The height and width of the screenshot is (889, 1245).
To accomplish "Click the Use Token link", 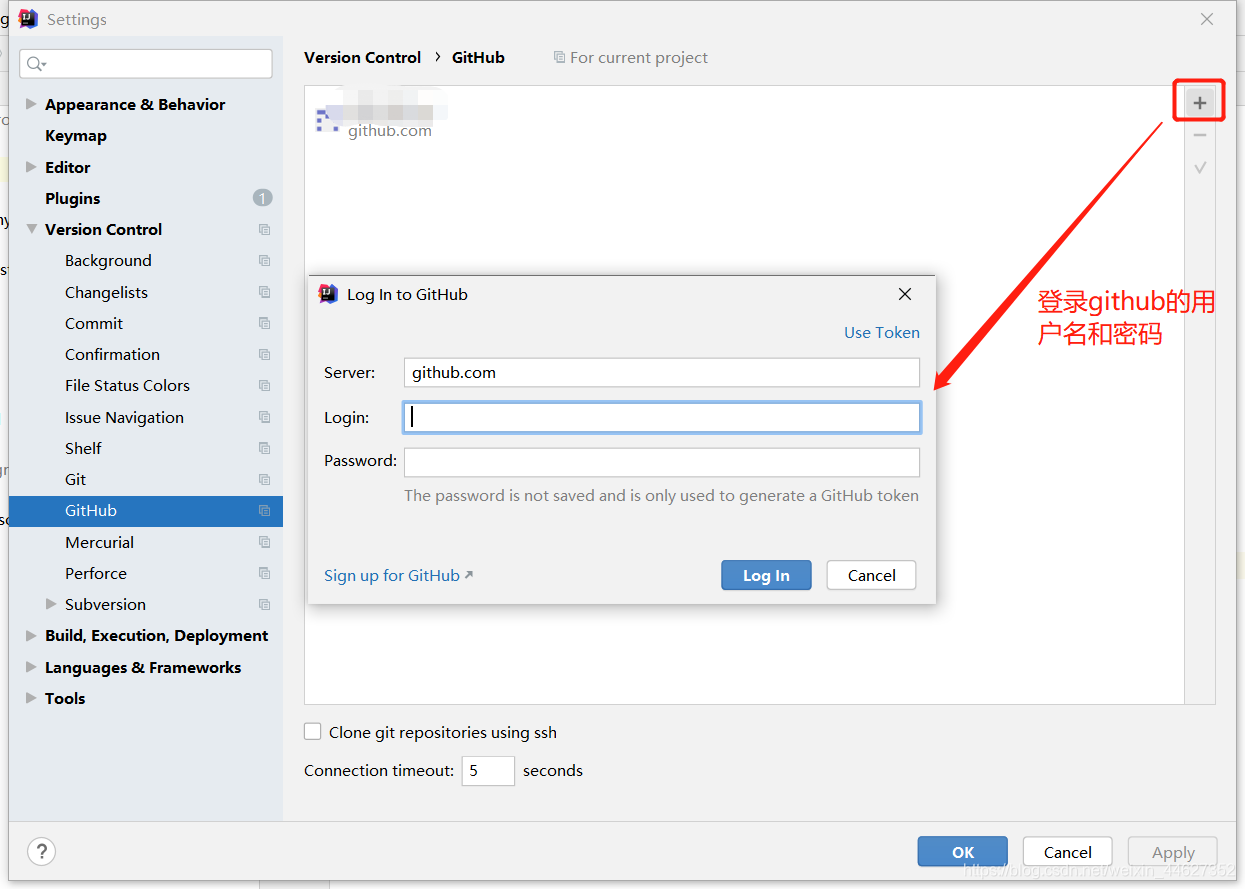I will click(x=882, y=333).
